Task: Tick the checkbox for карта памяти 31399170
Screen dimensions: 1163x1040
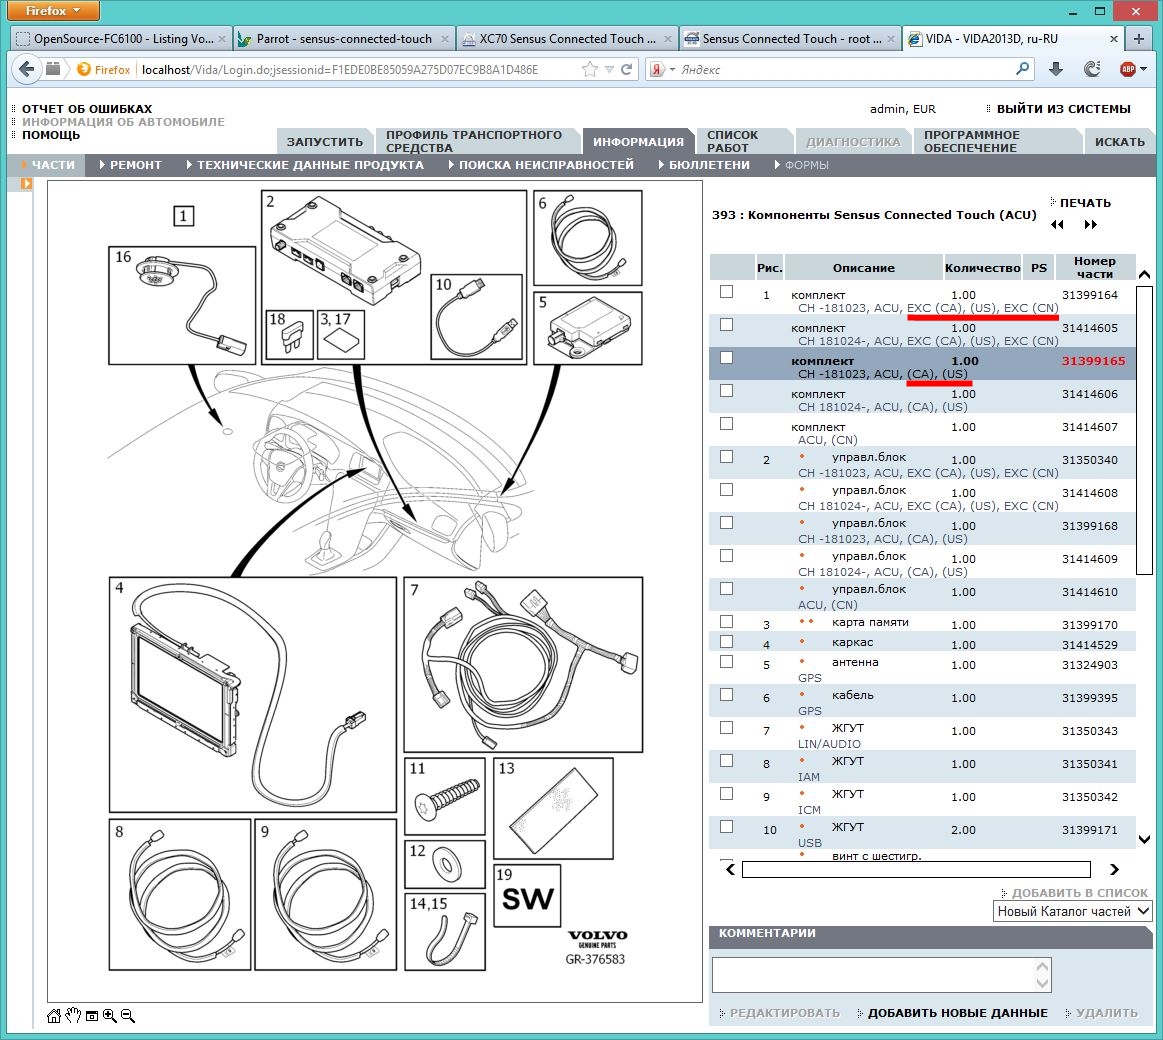Action: [727, 622]
